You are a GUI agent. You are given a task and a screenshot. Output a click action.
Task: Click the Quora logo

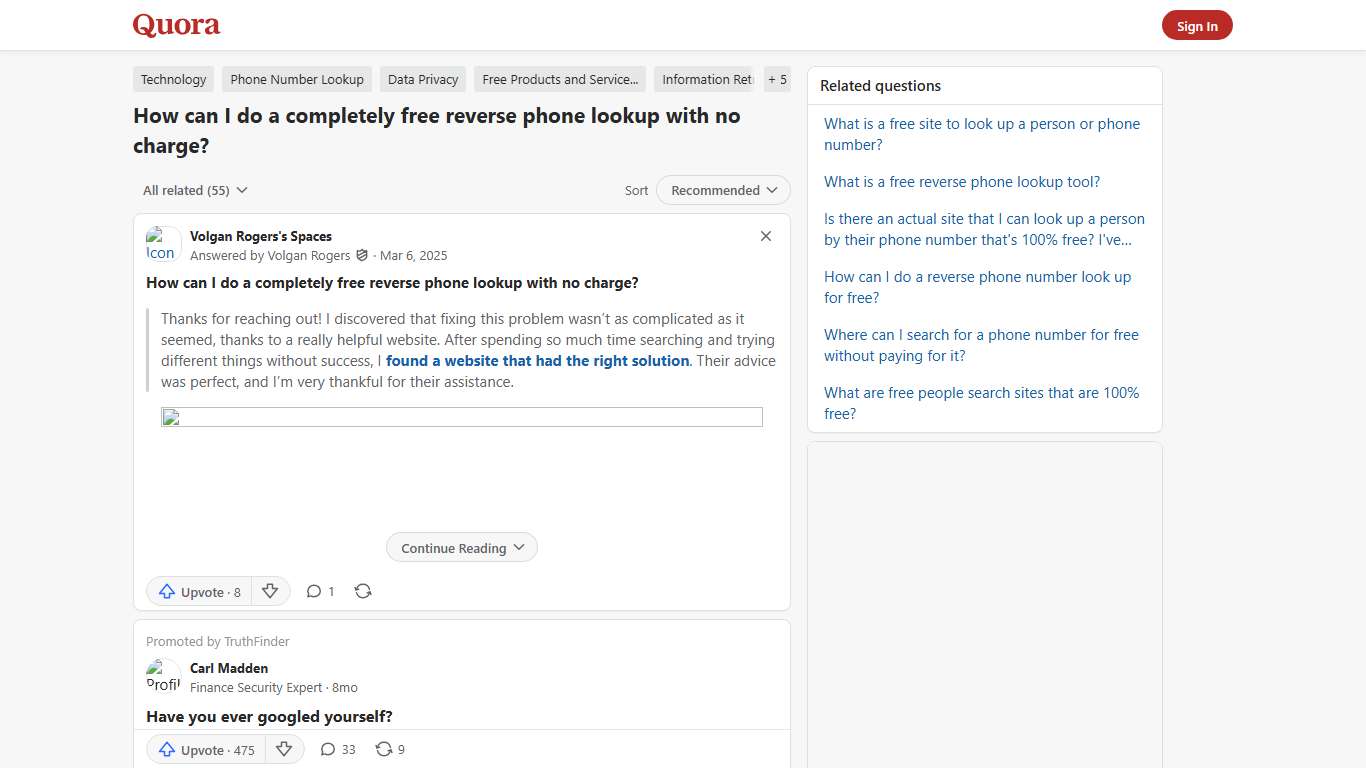(x=176, y=25)
